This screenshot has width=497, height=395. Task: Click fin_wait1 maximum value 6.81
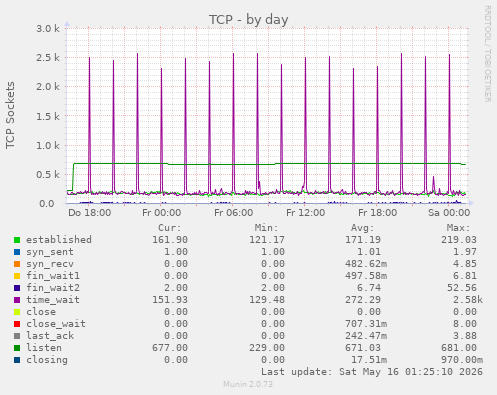click(x=465, y=276)
